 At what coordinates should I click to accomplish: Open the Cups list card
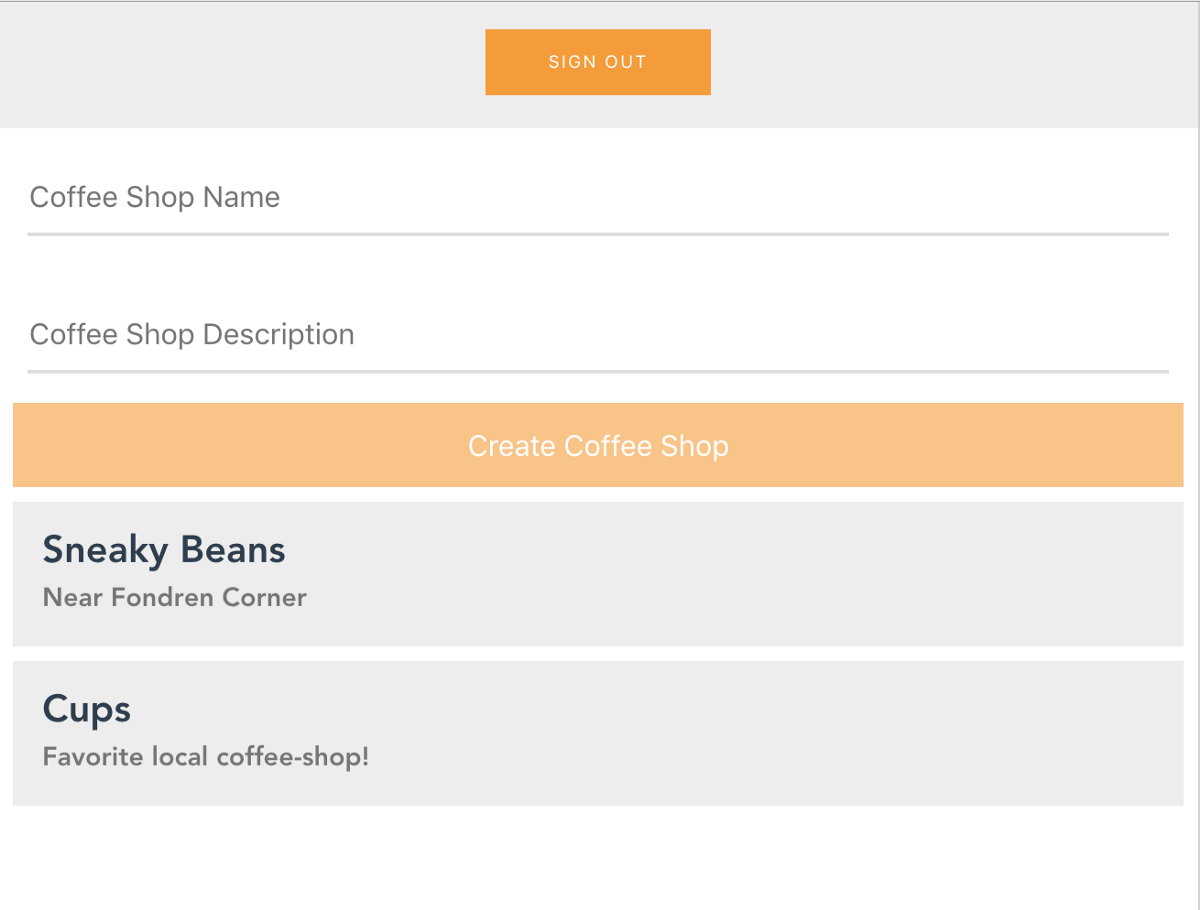point(598,733)
